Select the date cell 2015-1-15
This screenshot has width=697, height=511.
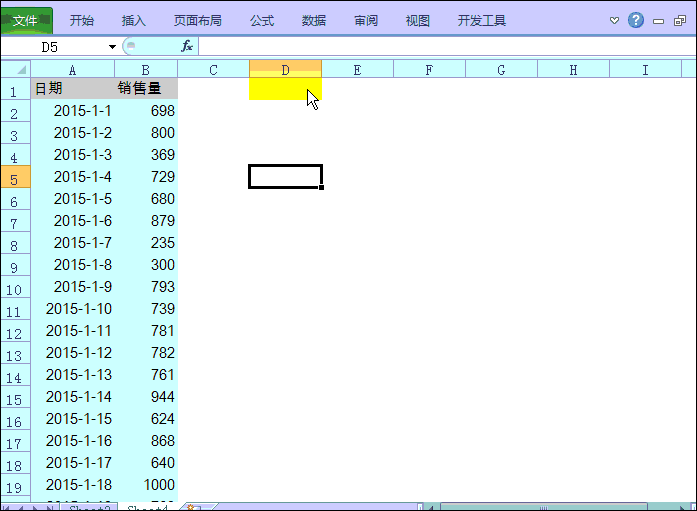click(72, 419)
